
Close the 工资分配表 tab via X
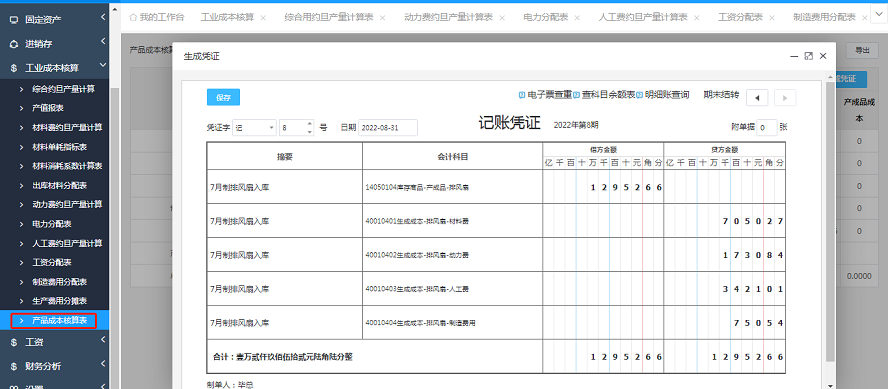(x=772, y=18)
